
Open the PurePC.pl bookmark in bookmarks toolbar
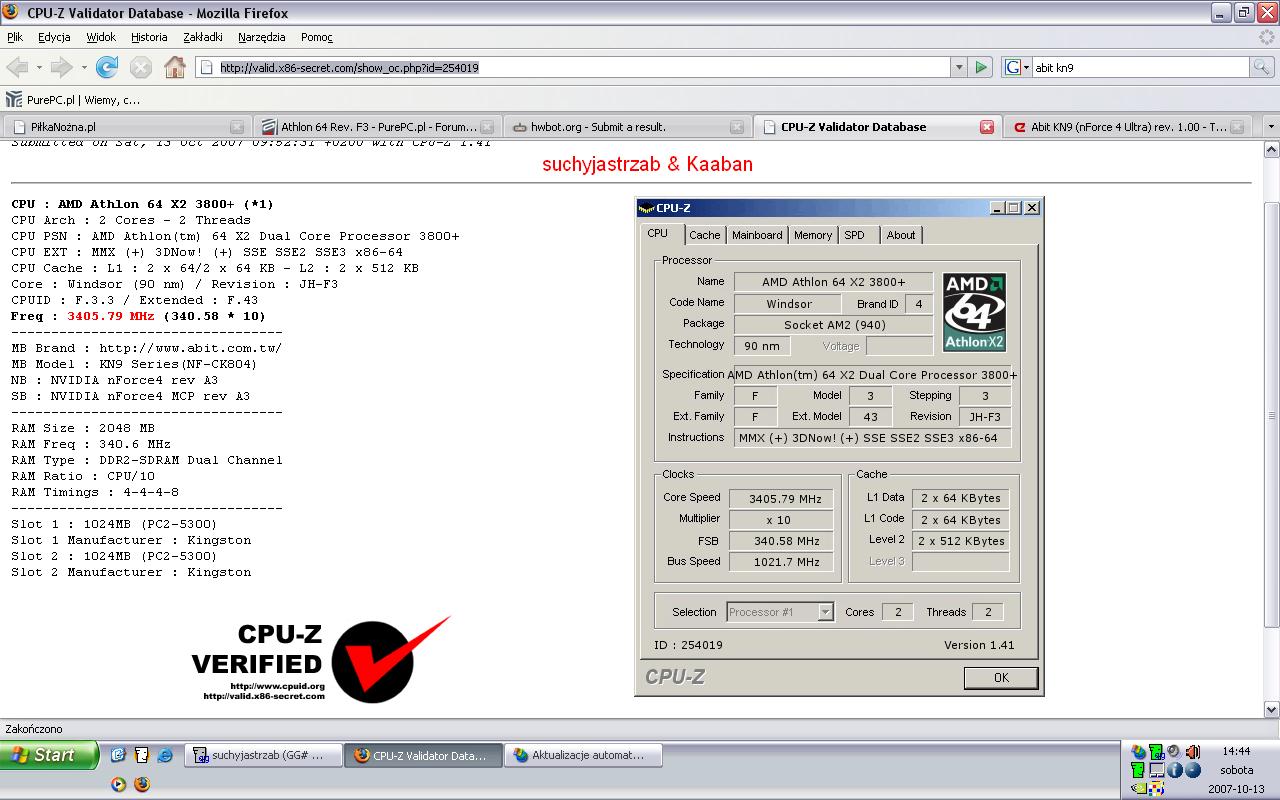pos(73,100)
